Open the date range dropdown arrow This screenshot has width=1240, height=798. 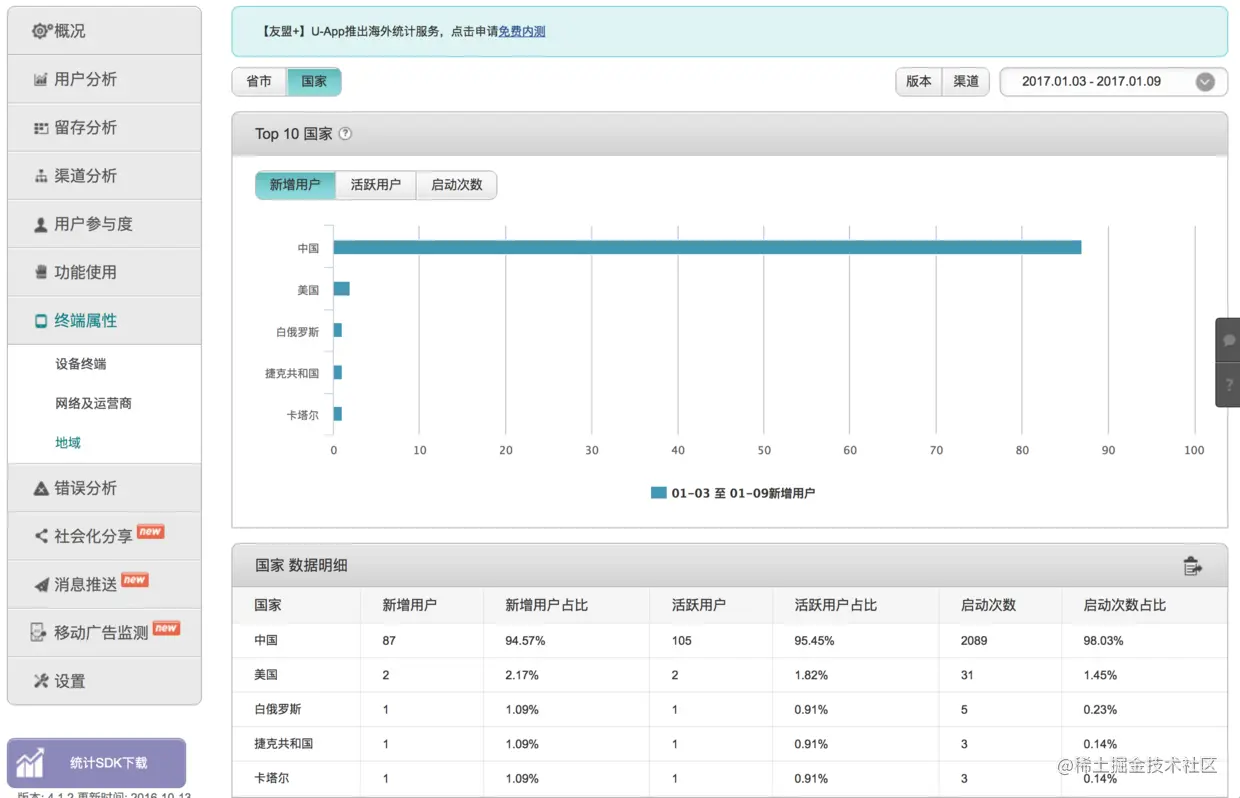[x=1205, y=82]
